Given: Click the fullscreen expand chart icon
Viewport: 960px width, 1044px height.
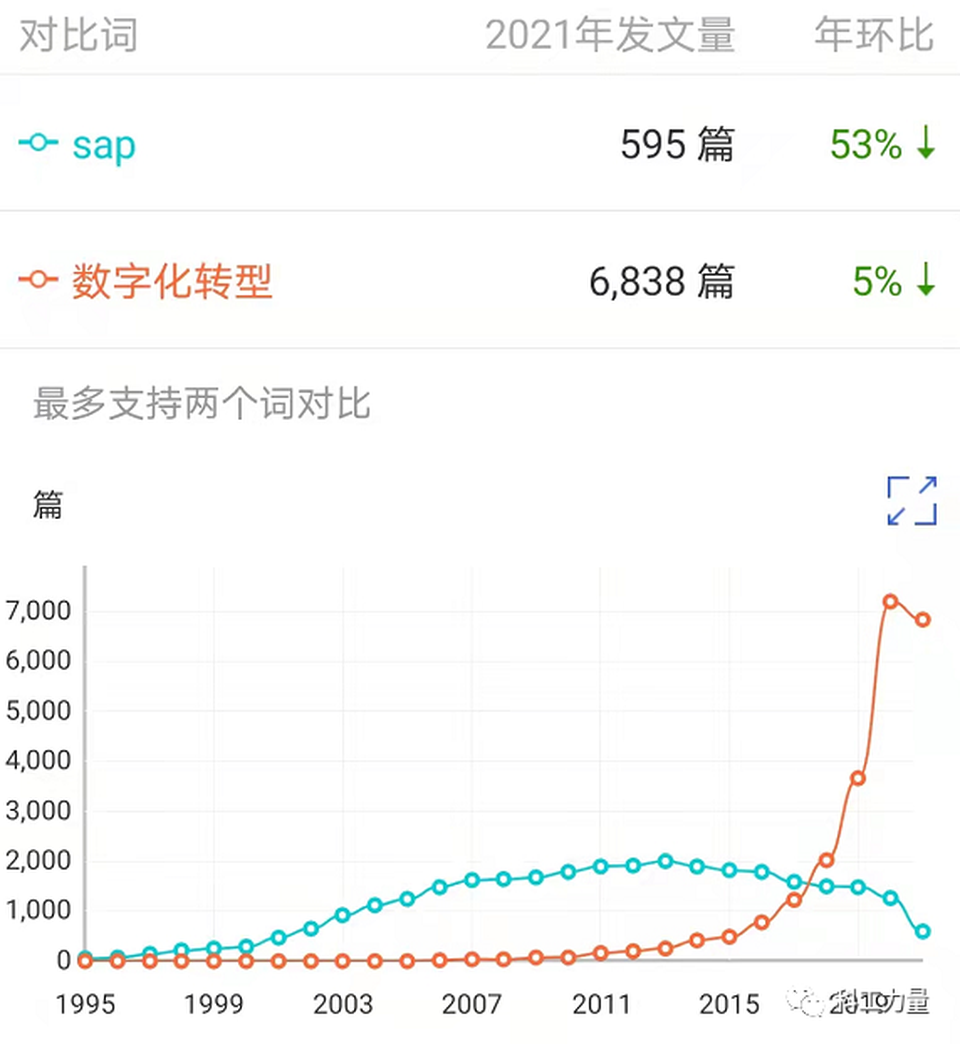Looking at the screenshot, I should pyautogui.click(x=911, y=500).
